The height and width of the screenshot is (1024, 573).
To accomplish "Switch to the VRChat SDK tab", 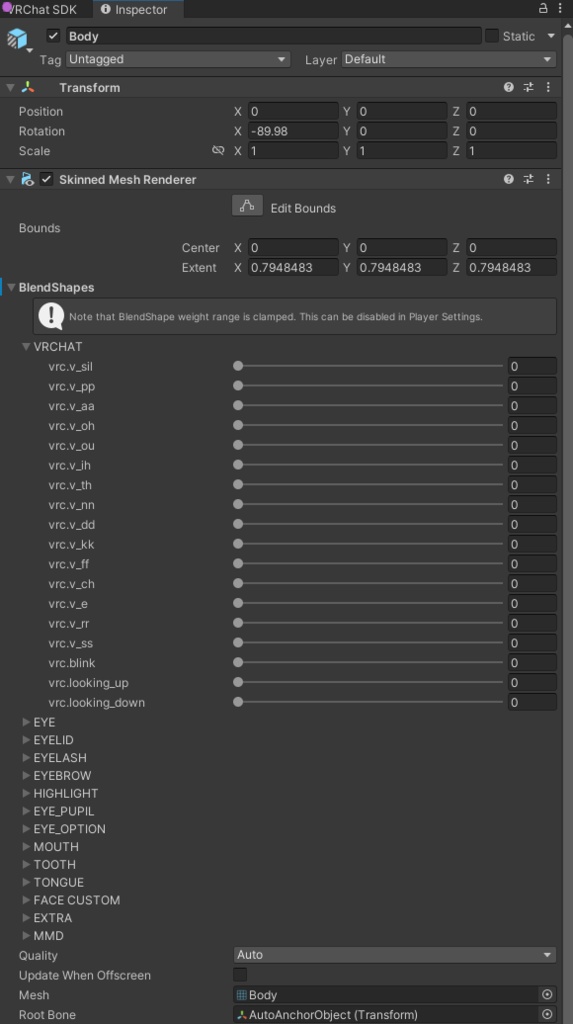I will click(43, 9).
